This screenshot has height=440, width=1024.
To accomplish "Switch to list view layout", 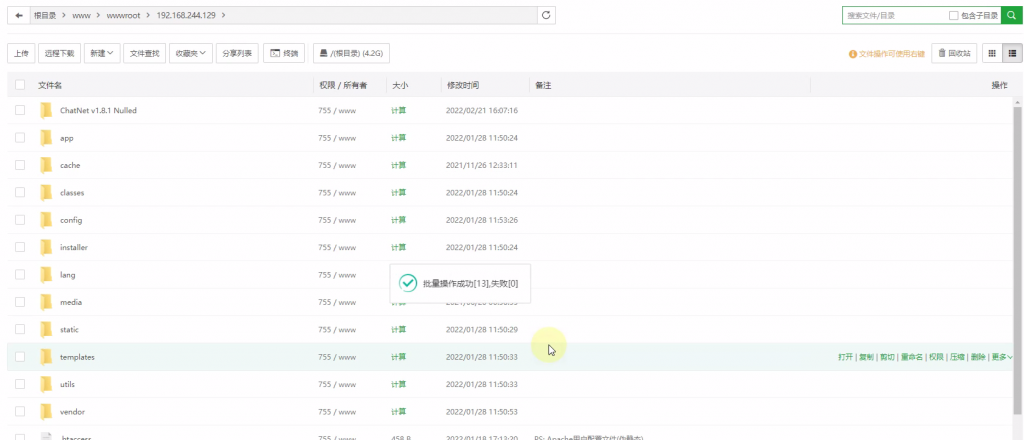I will 1012,53.
